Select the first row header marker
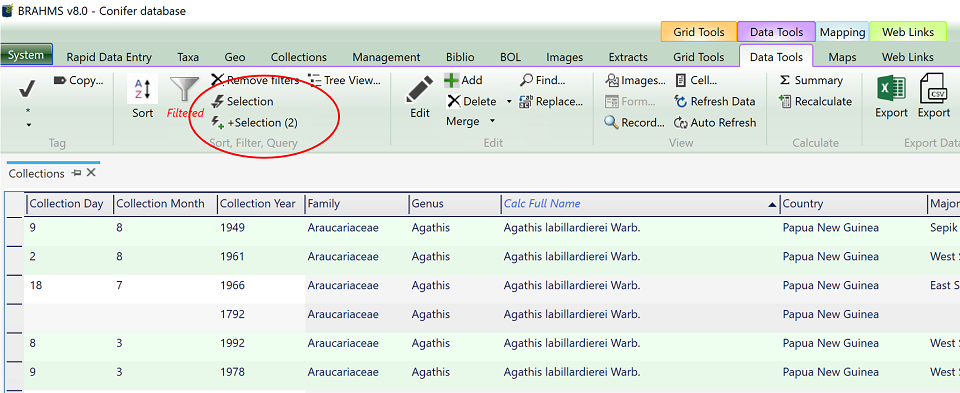Screen dimensions: 960x393 (x=15, y=217)
